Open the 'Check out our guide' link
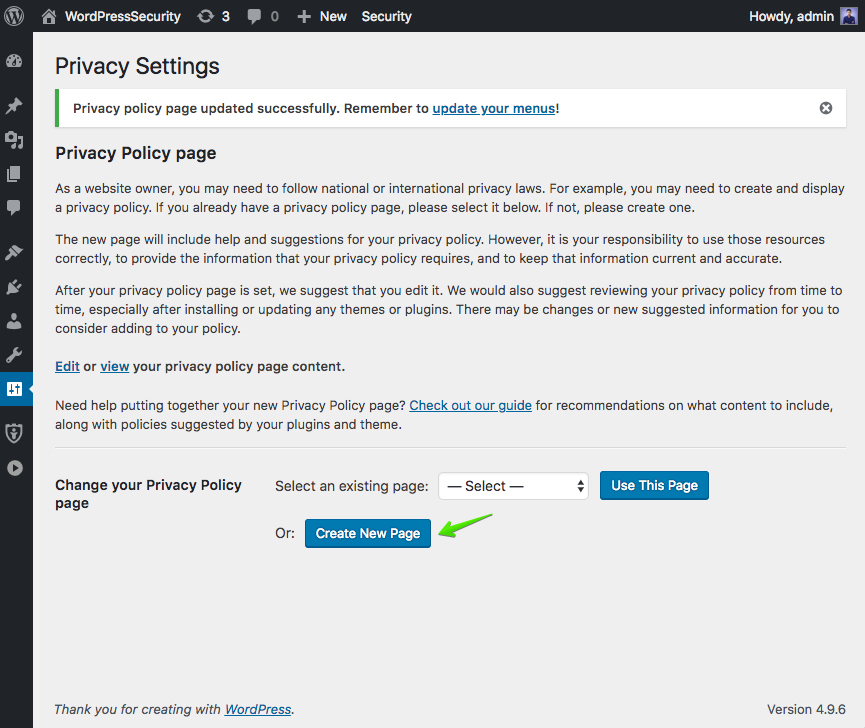Image resolution: width=865 pixels, height=728 pixels. [x=471, y=405]
